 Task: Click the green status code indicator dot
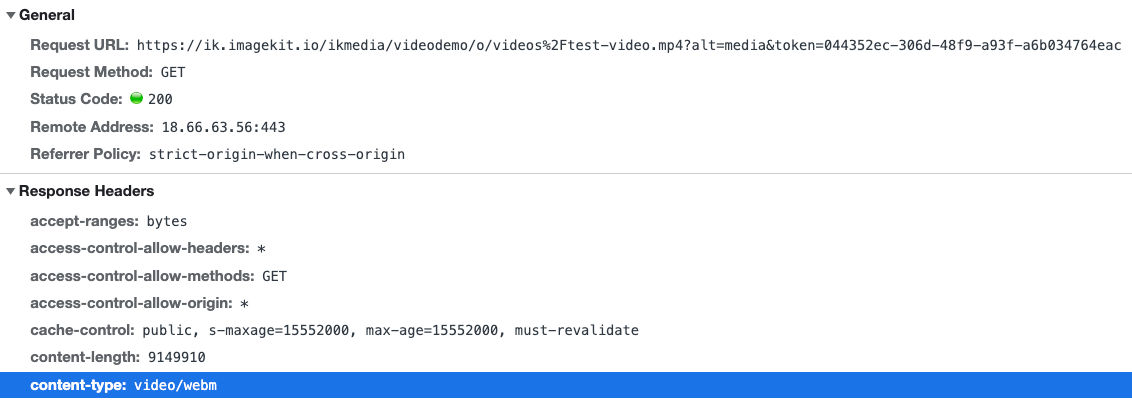tap(136, 98)
